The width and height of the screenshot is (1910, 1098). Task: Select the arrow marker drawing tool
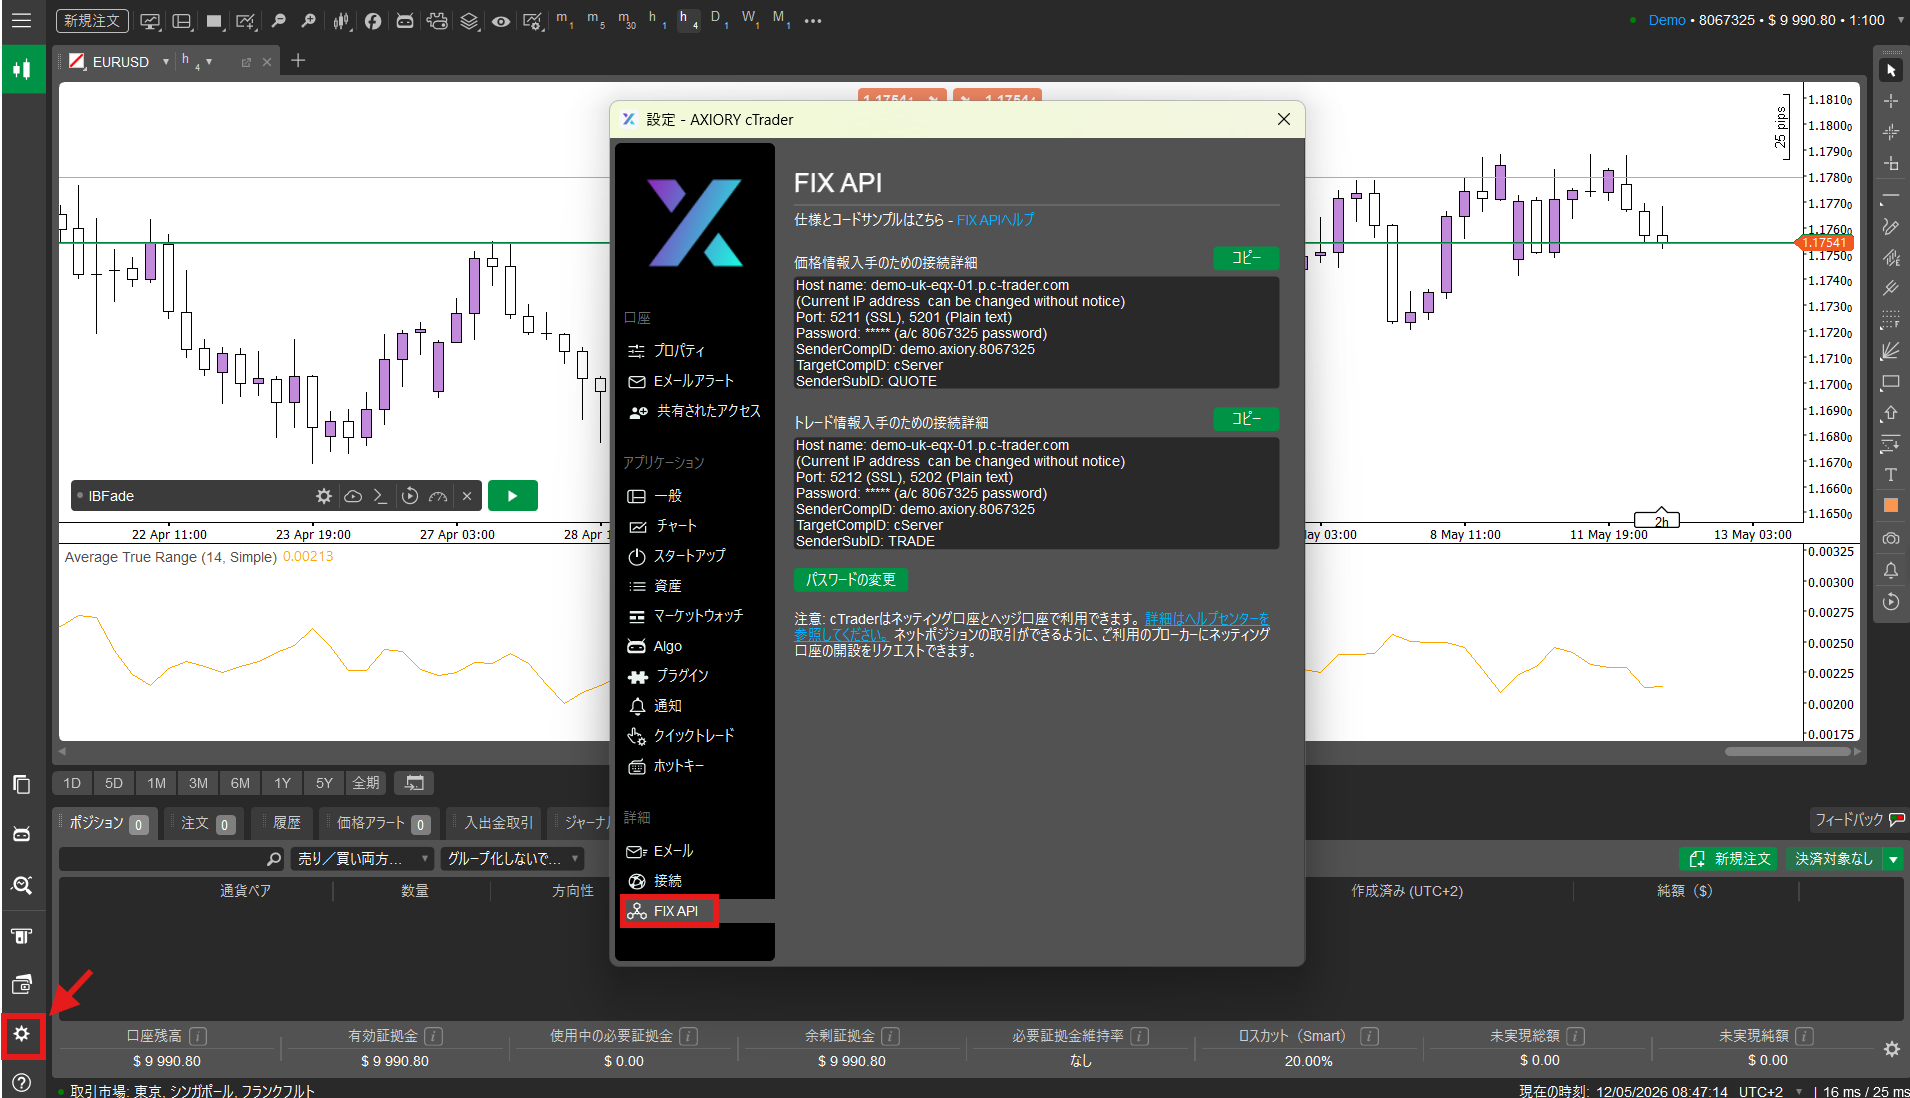pyautogui.click(x=1891, y=413)
